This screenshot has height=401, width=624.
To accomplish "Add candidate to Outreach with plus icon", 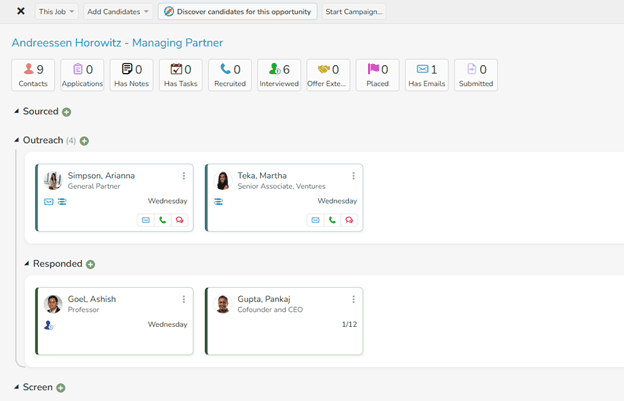I will [x=84, y=141].
